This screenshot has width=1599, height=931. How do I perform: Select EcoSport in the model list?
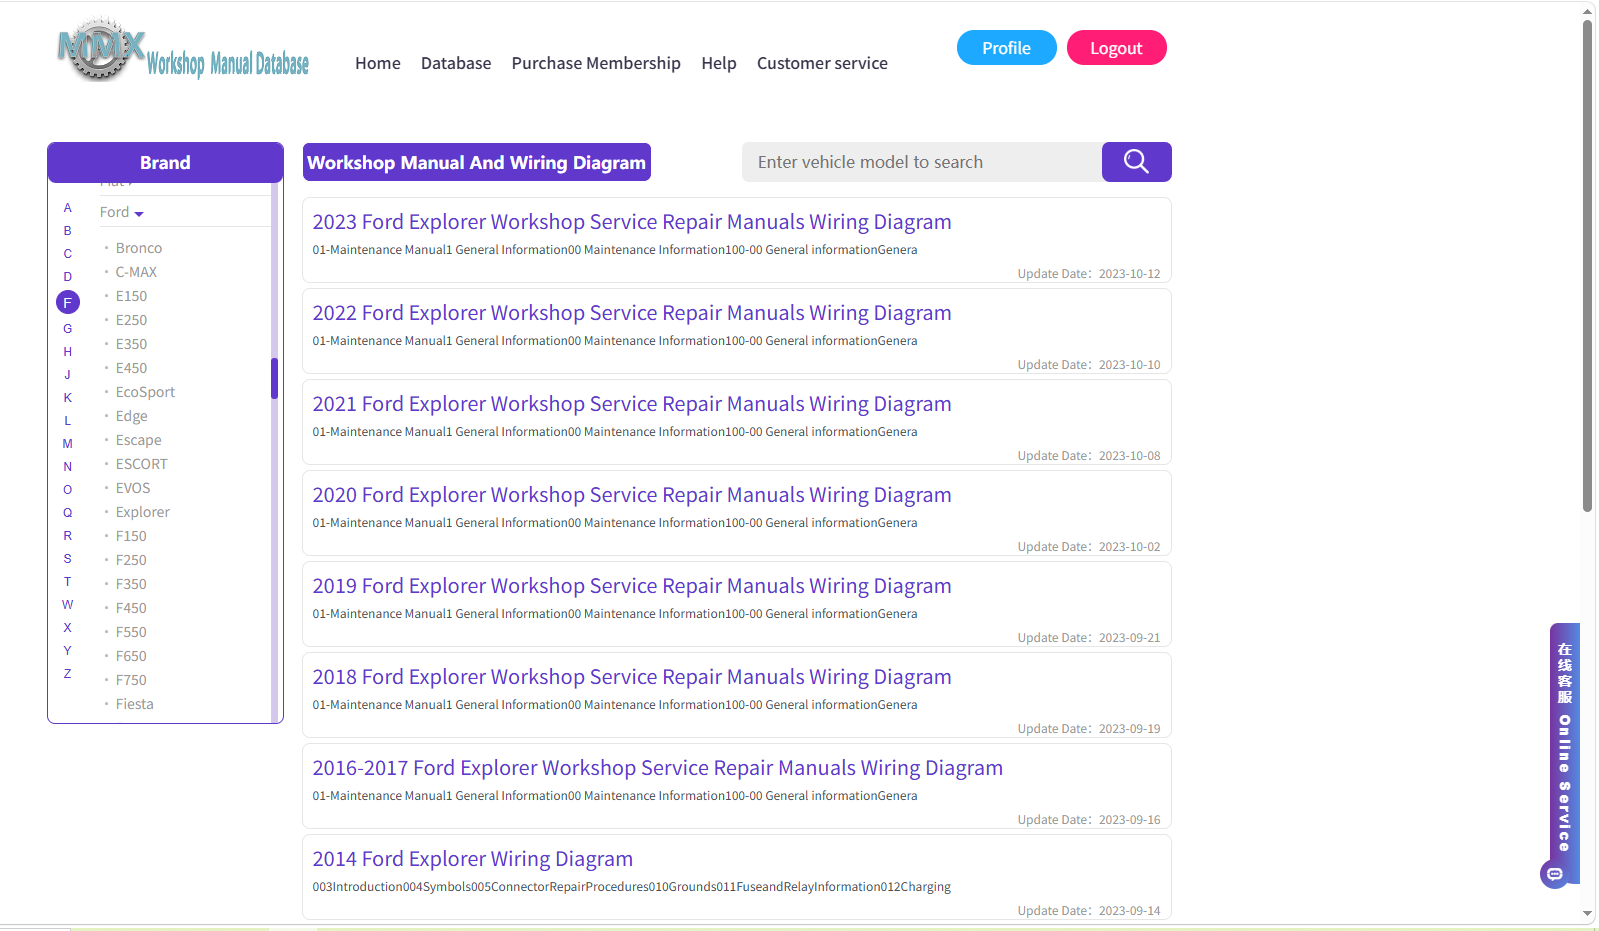145,392
